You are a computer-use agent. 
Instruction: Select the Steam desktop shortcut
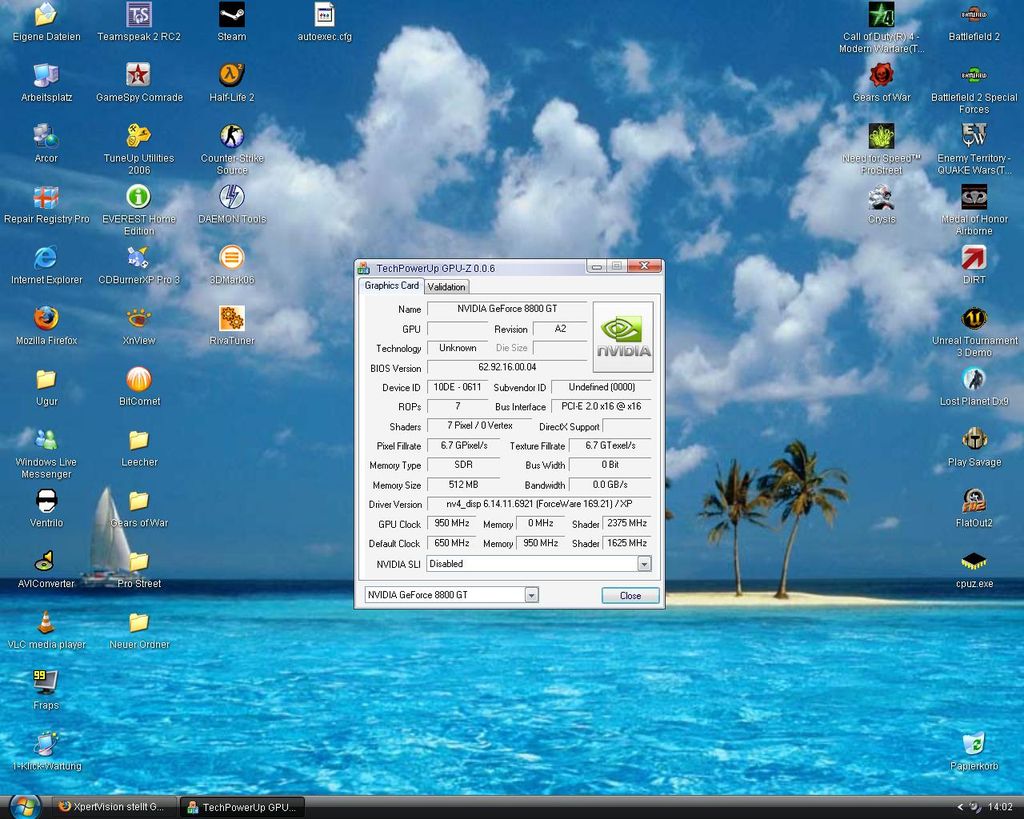point(232,15)
